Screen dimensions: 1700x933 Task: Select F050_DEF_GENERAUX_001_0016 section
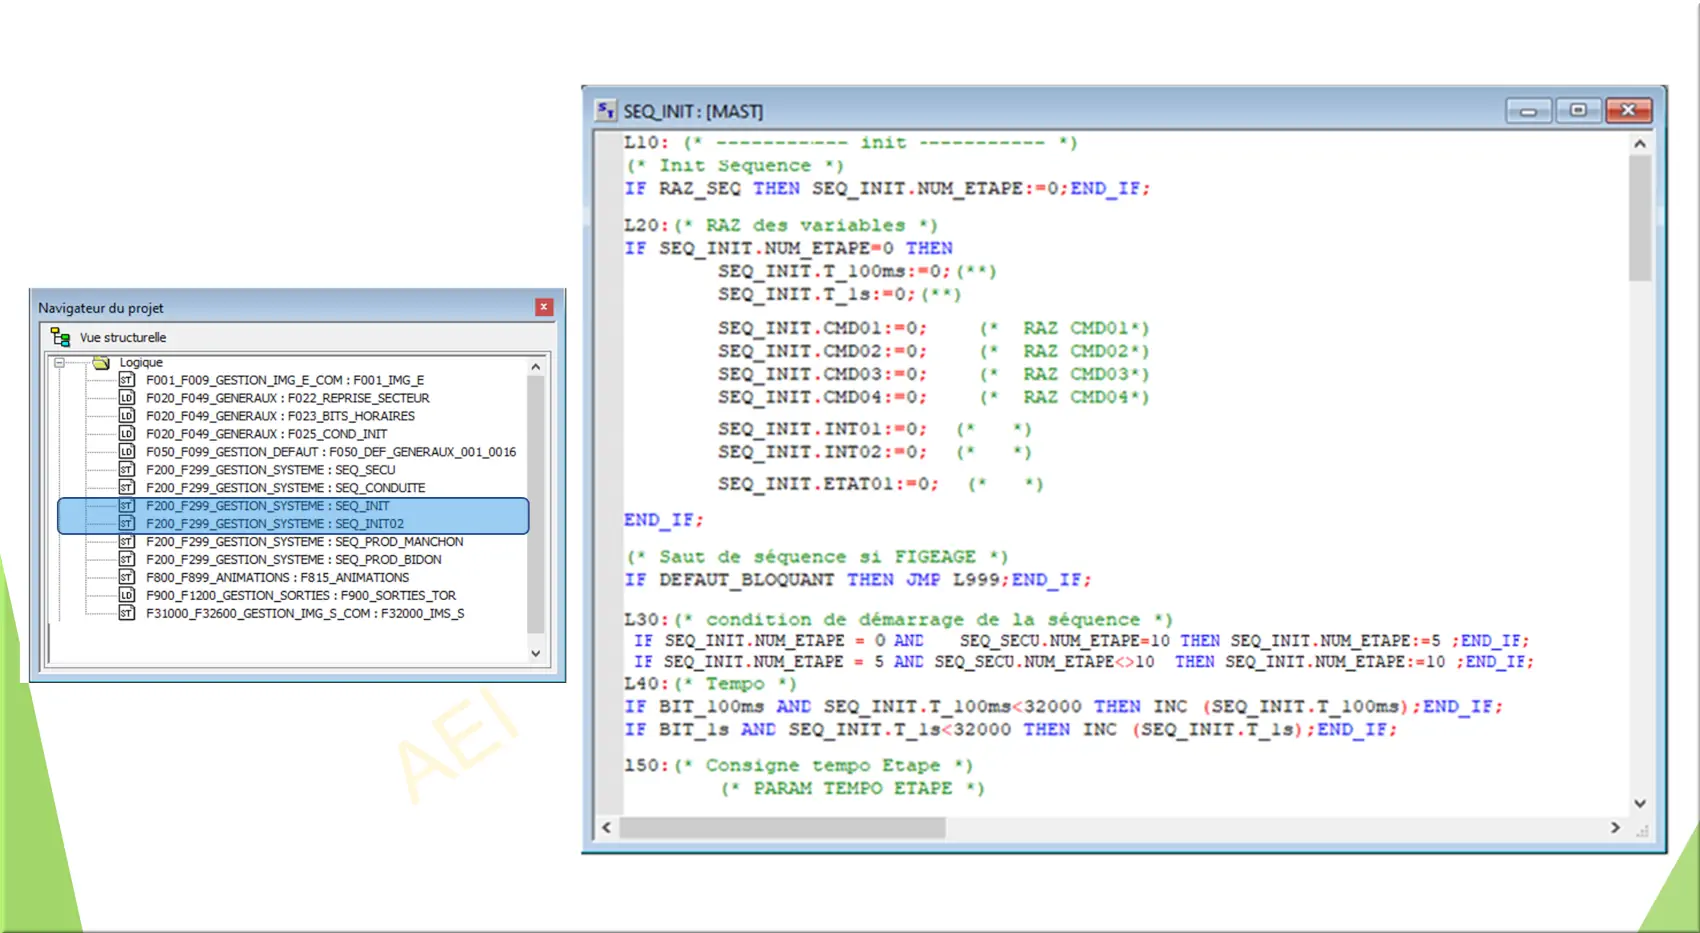331,452
